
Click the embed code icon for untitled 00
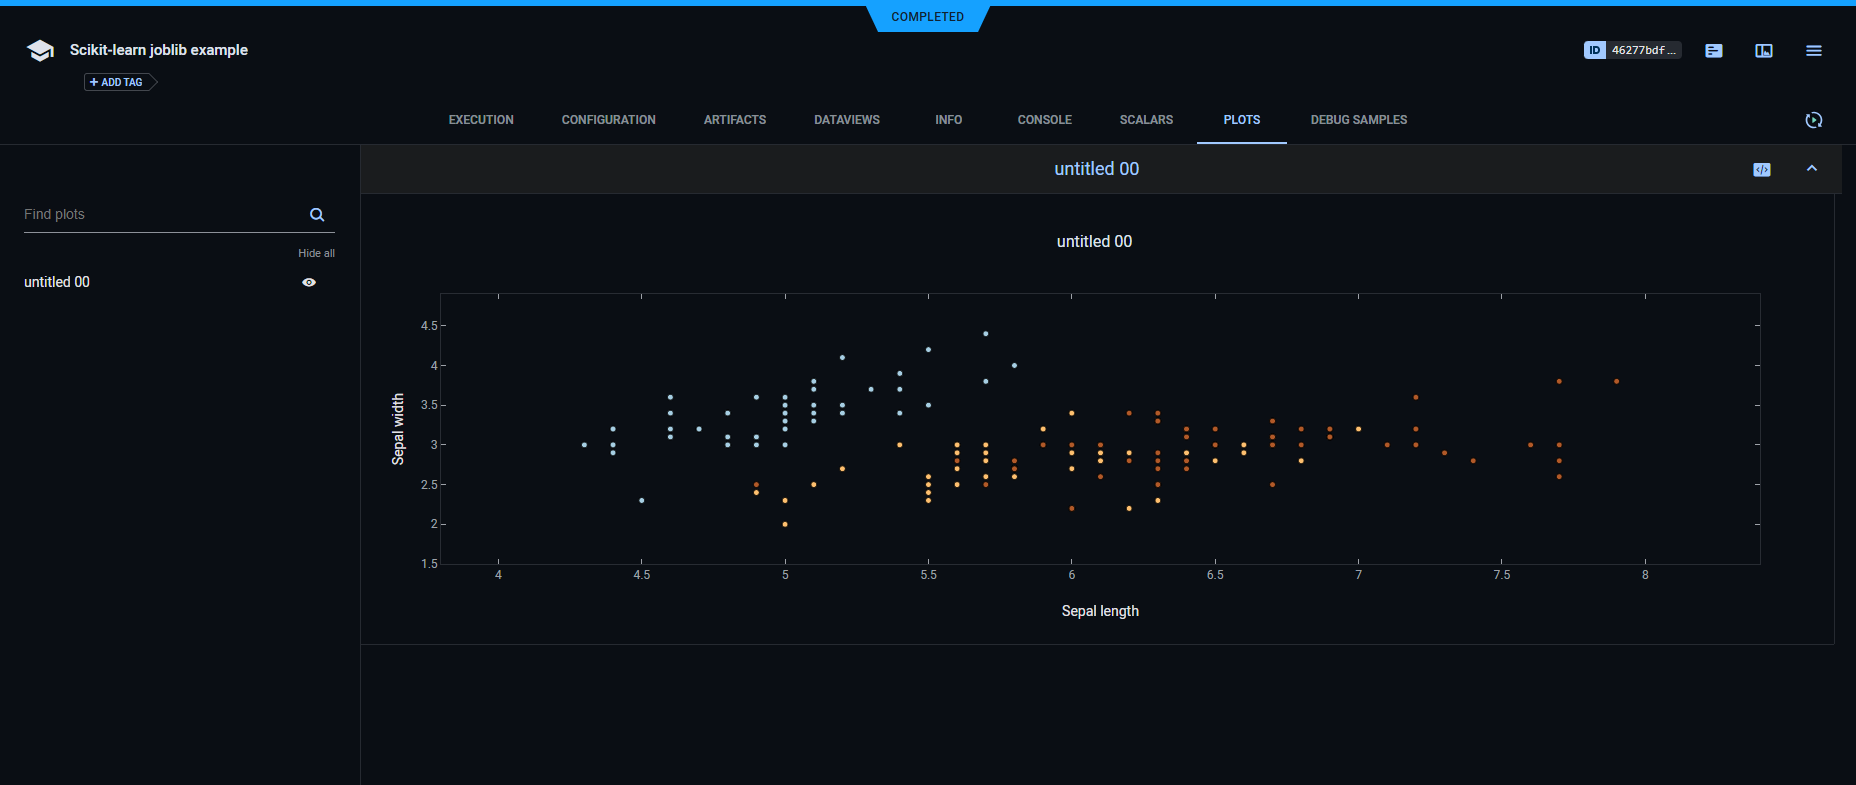[1762, 170]
